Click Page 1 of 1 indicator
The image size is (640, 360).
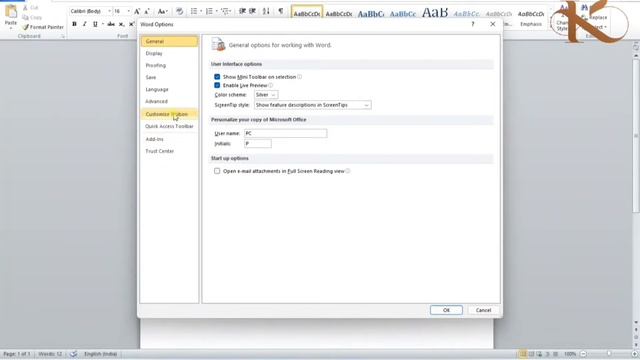17,354
